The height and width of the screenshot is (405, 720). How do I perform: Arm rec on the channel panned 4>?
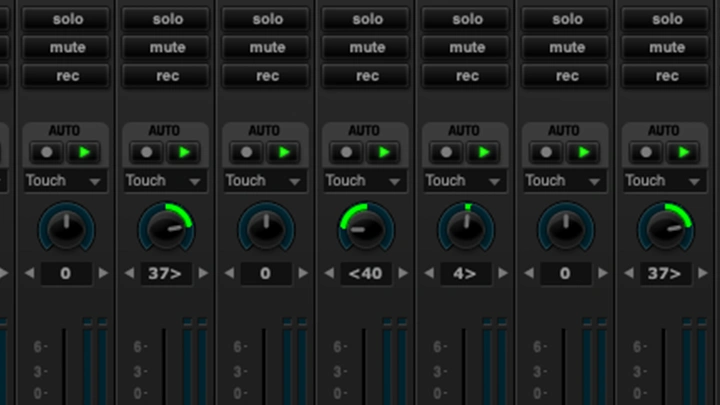coord(466,76)
